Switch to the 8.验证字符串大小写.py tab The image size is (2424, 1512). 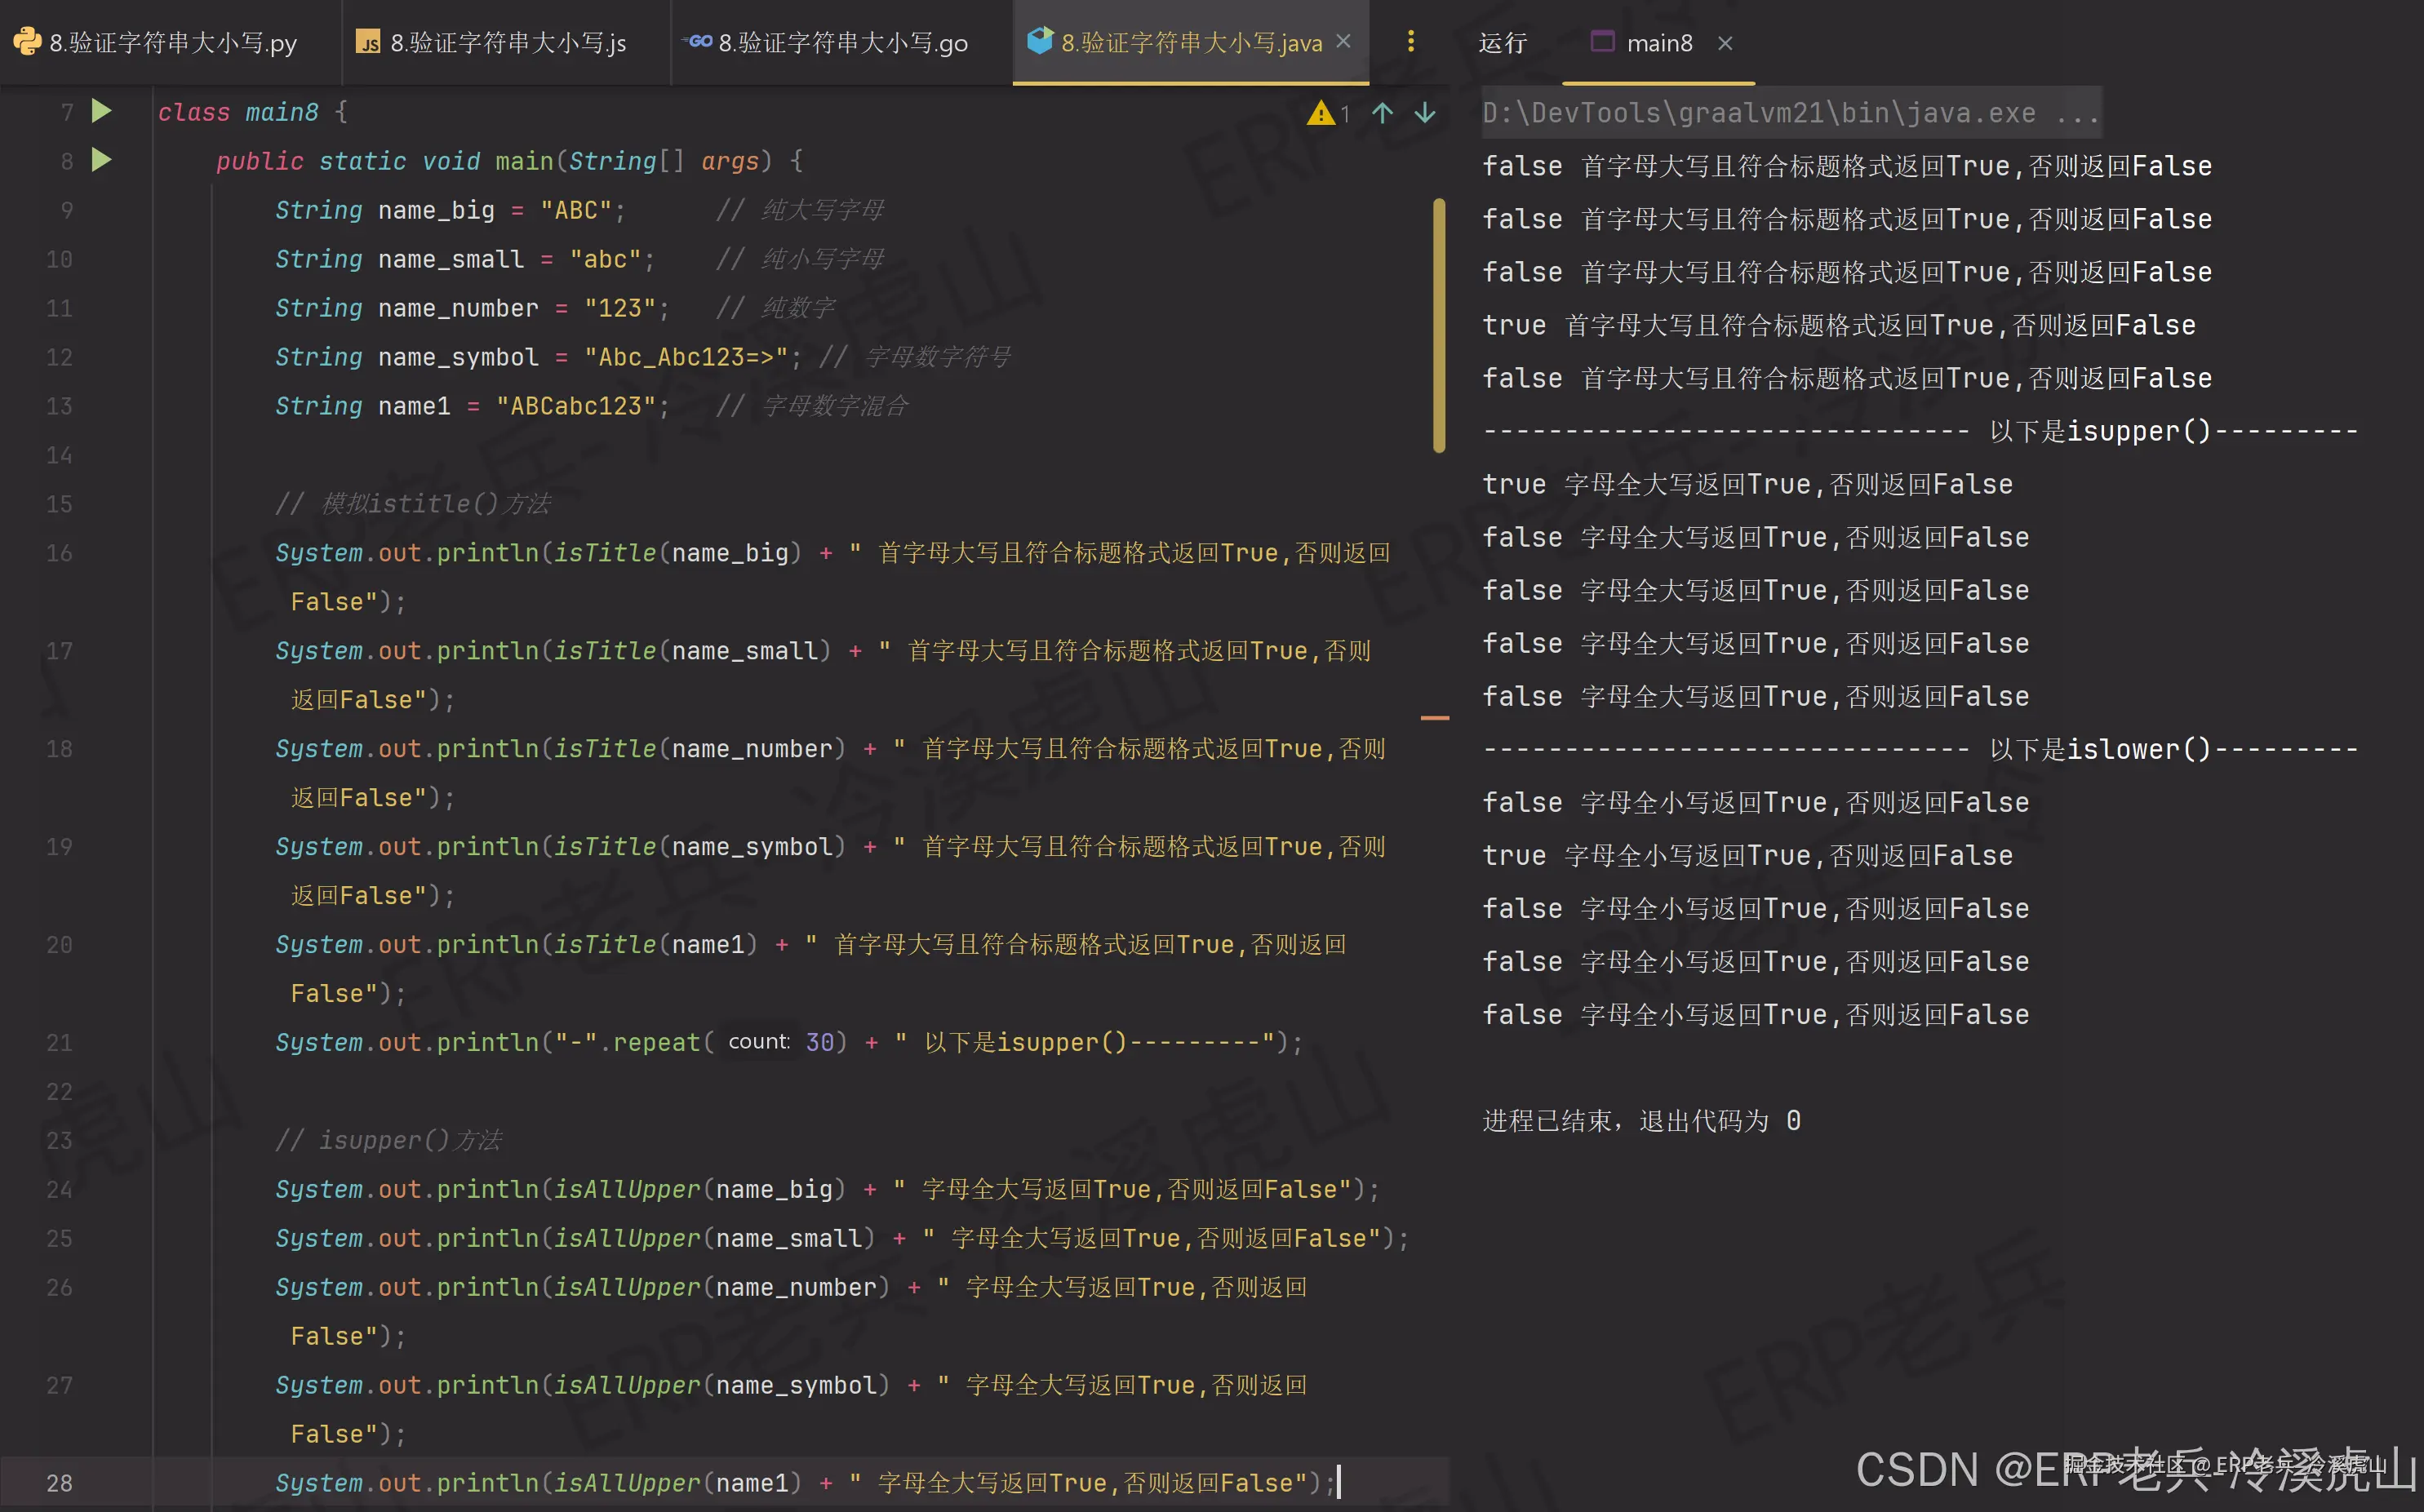172,43
